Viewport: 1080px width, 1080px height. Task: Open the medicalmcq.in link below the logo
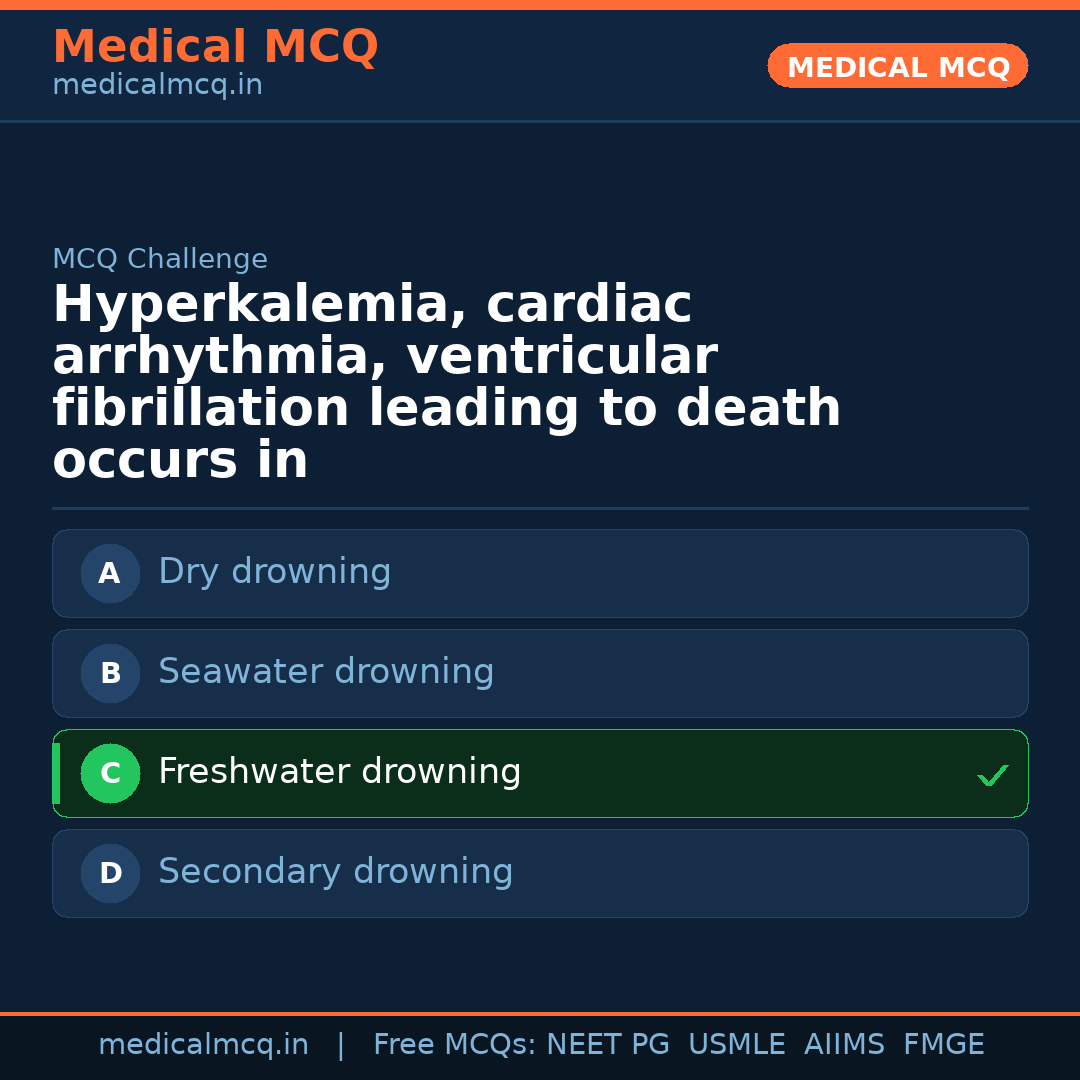click(x=157, y=84)
